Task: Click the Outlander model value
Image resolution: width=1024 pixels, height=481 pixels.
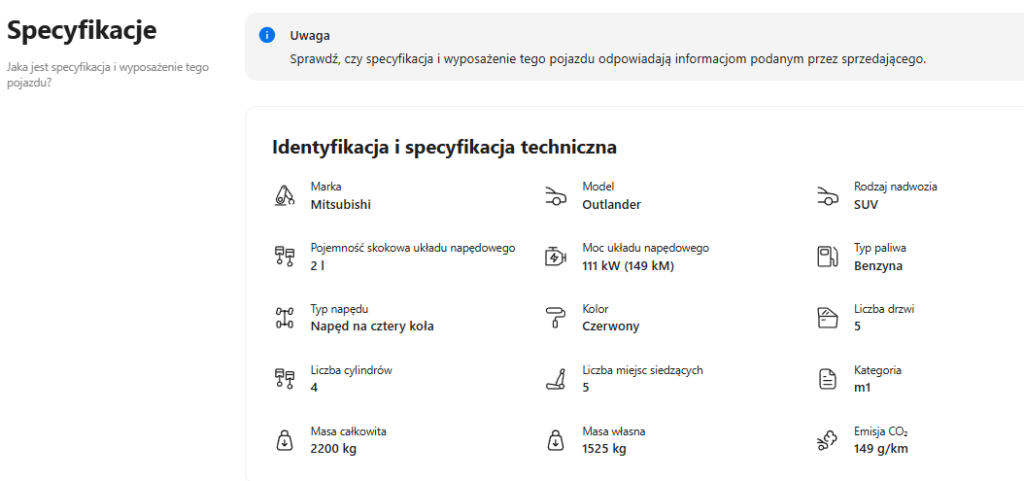Action: click(611, 204)
